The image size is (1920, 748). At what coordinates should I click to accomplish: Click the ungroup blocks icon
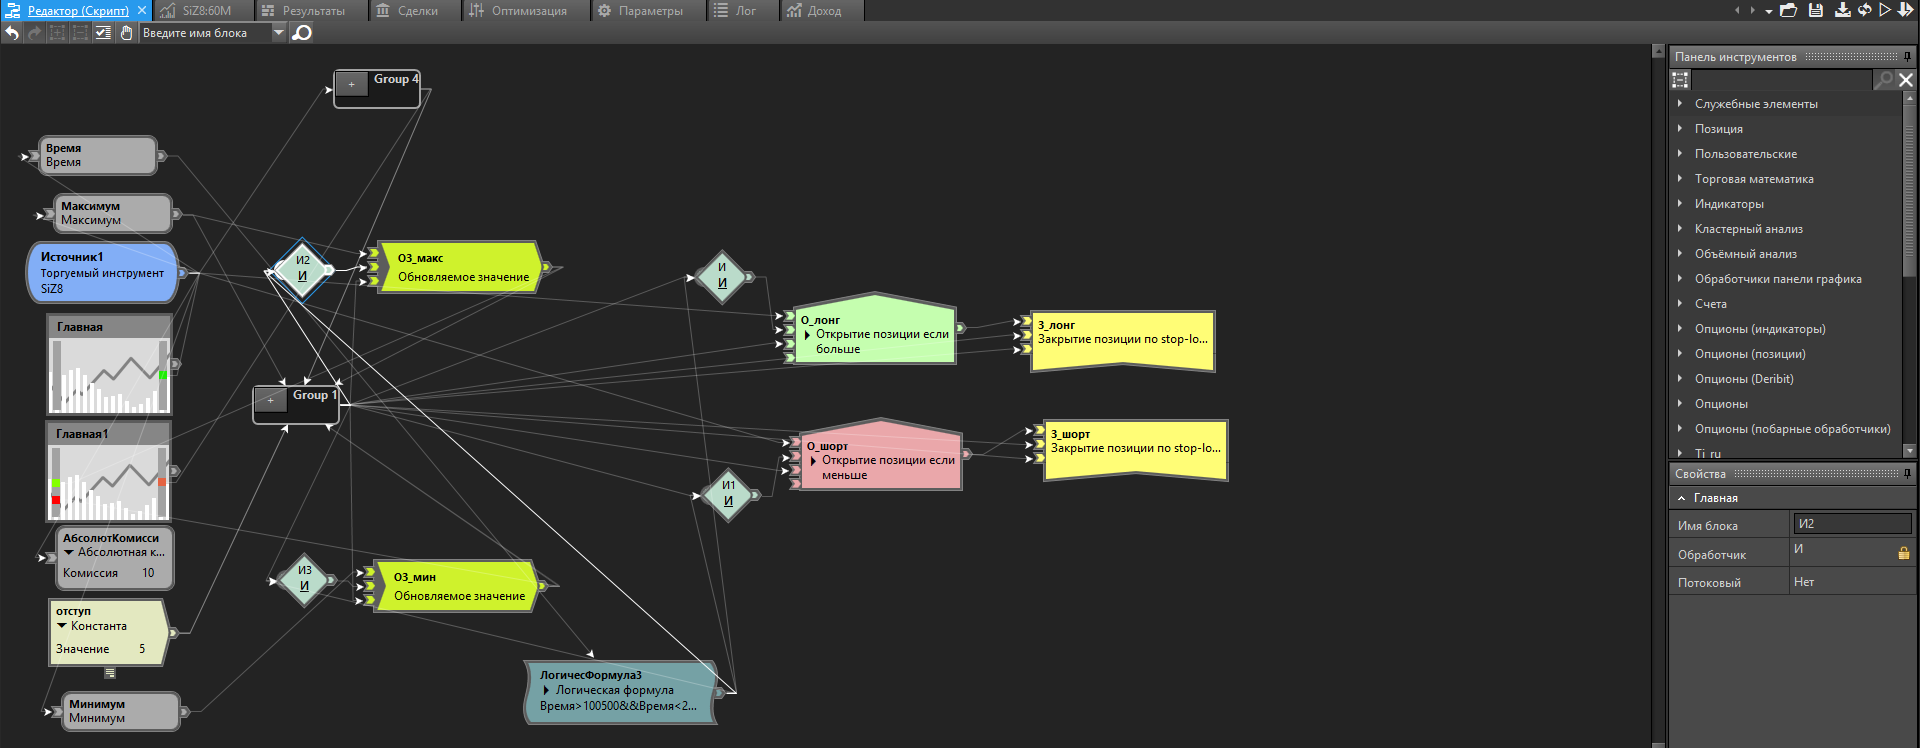80,33
